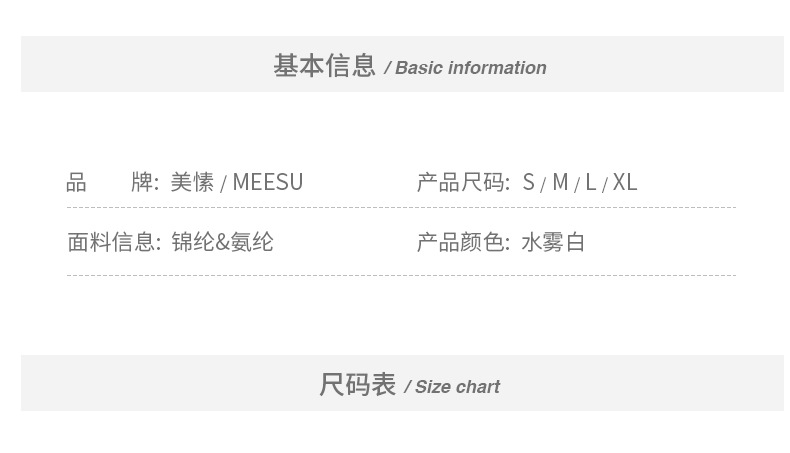Choose size S
790x453 pixels.
(528, 182)
